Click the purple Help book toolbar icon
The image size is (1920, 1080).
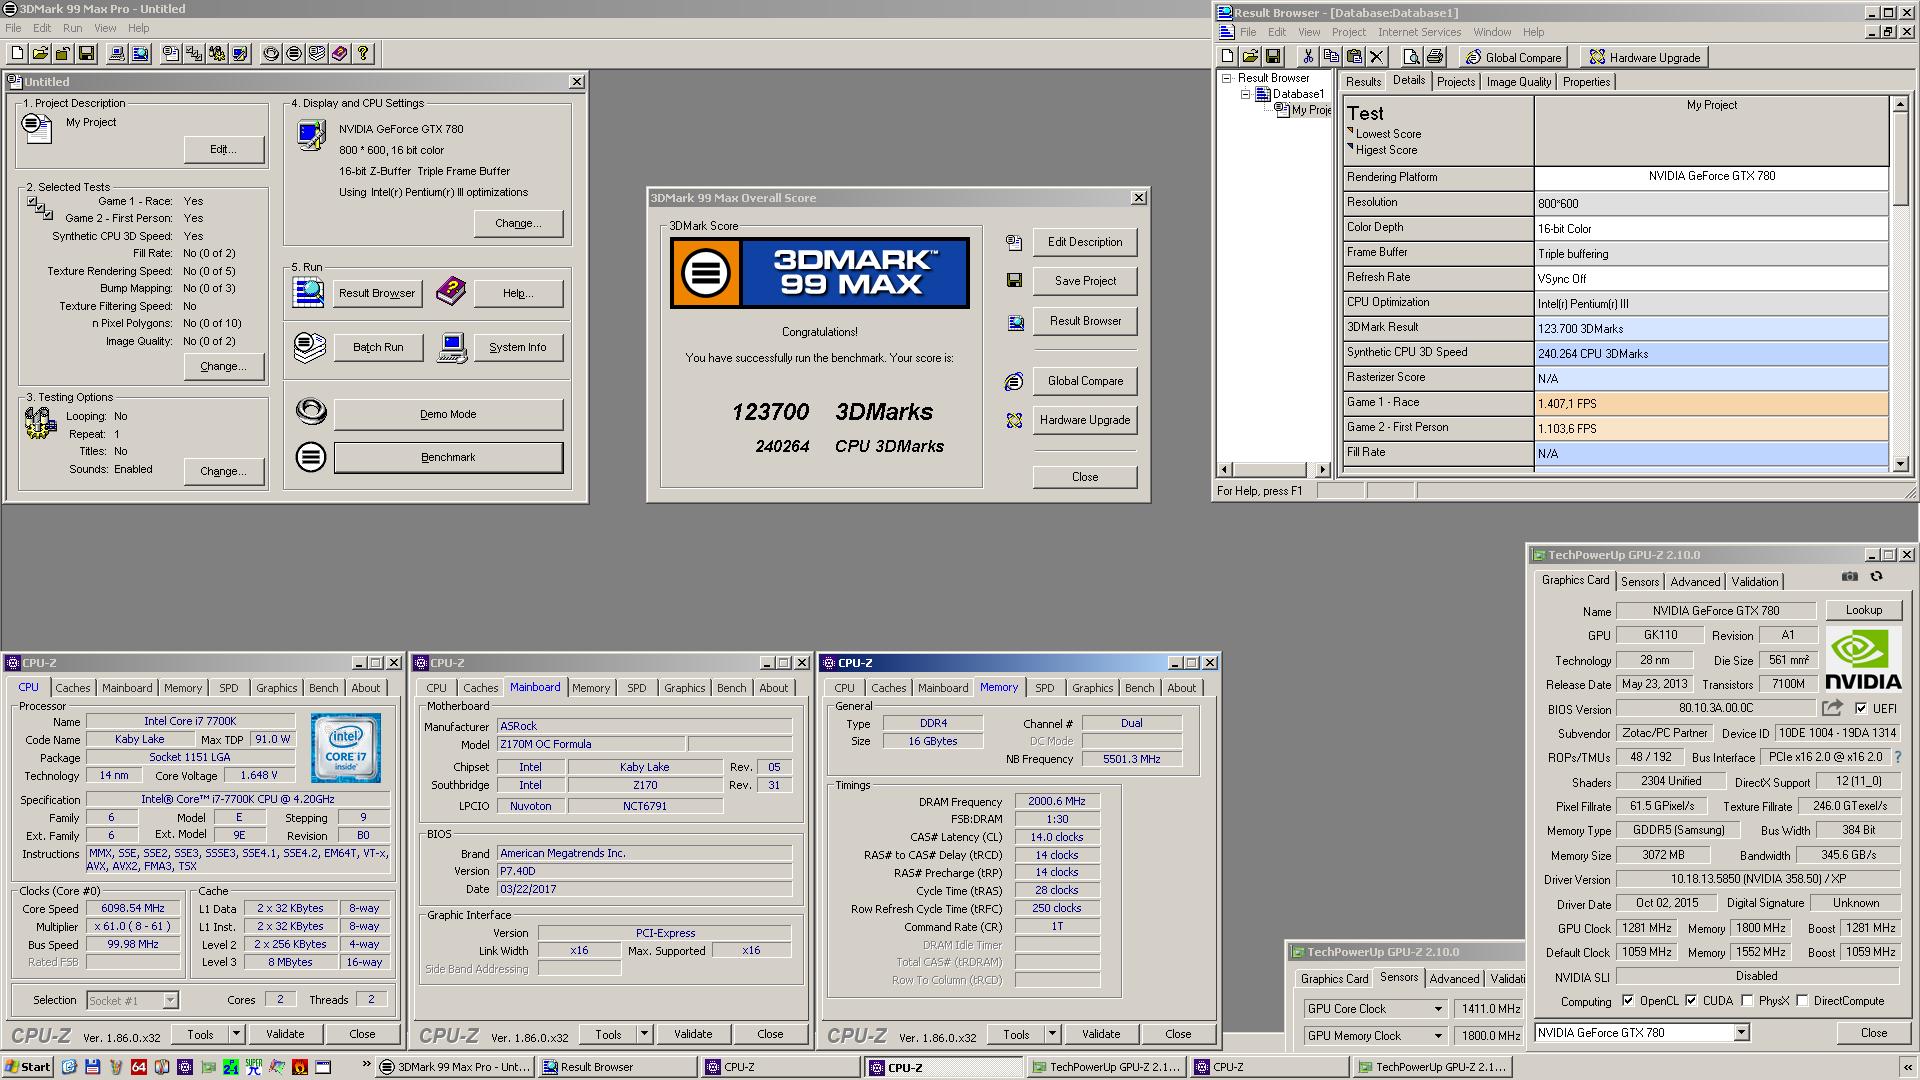click(340, 54)
